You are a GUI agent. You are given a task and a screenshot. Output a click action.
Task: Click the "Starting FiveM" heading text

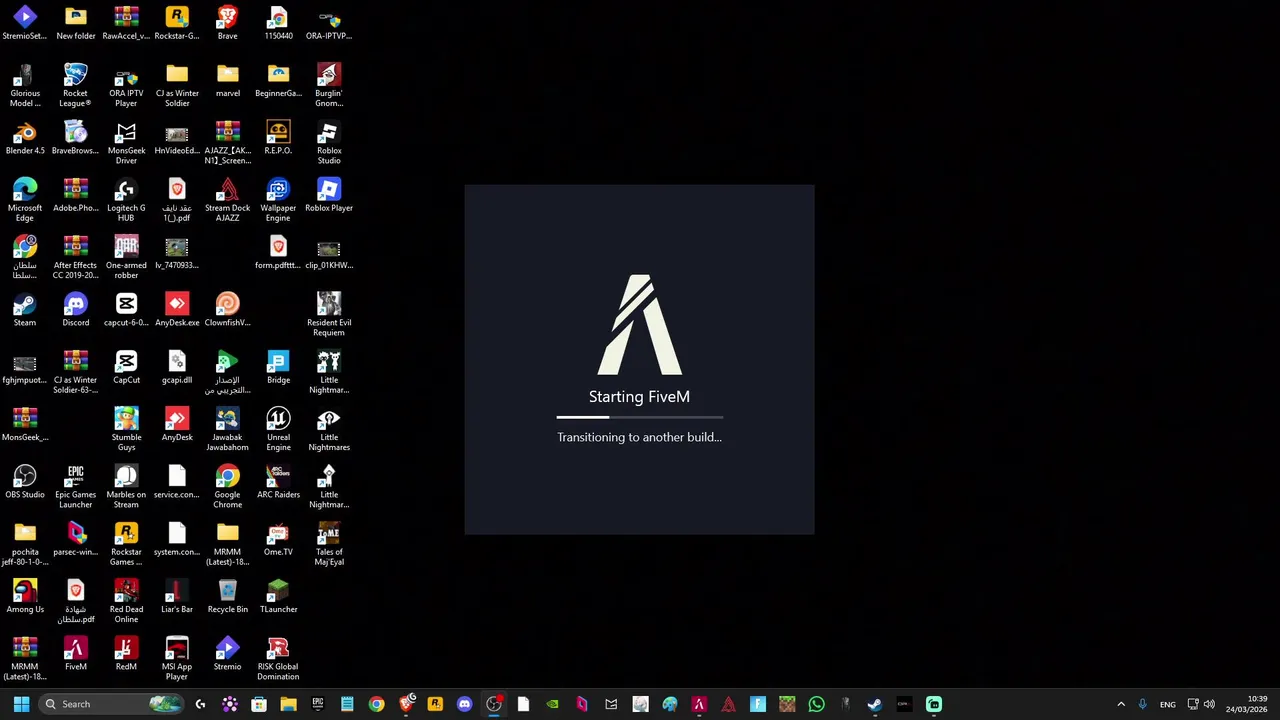click(x=639, y=397)
